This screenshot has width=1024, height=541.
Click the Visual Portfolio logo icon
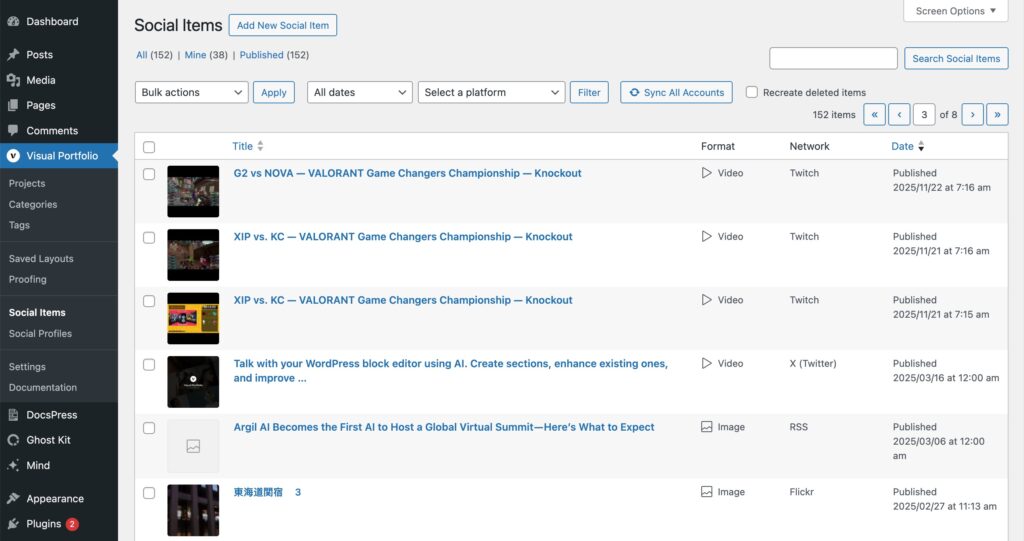click(x=13, y=156)
